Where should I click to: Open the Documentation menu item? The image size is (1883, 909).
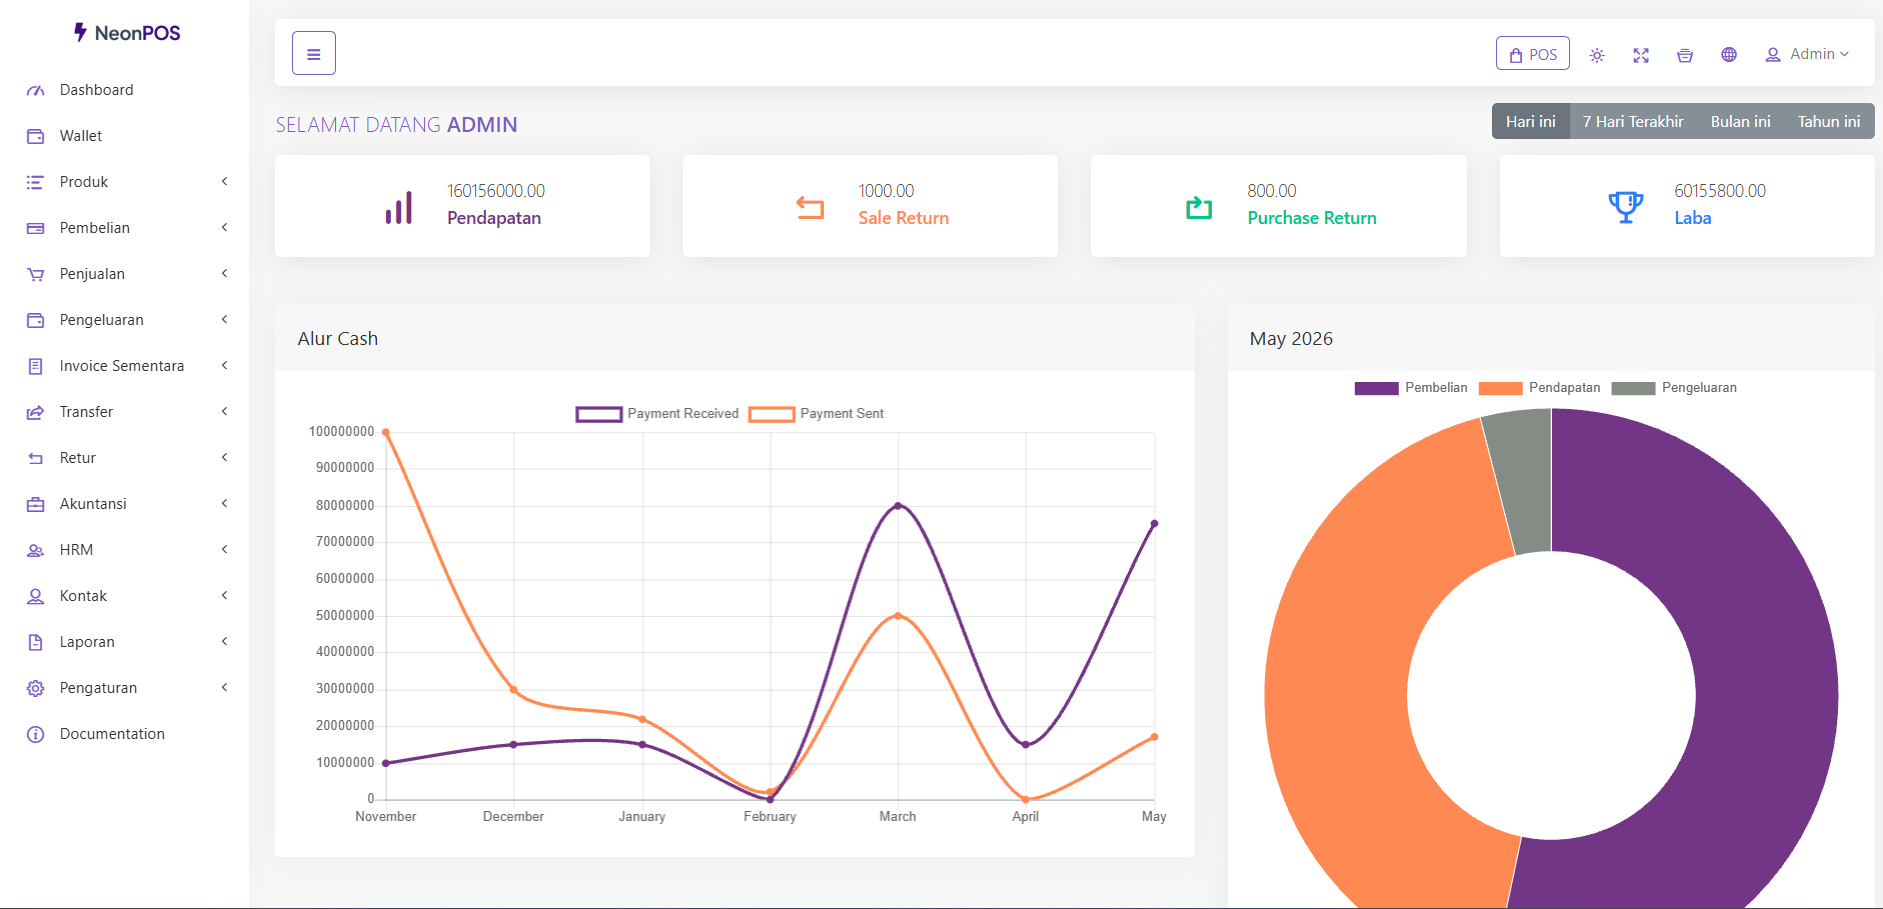point(125,734)
